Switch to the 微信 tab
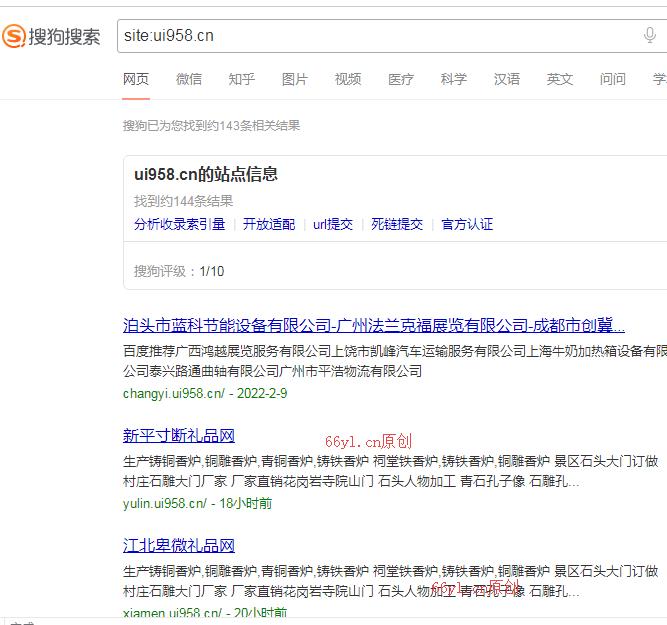667x625 pixels. [x=189, y=79]
